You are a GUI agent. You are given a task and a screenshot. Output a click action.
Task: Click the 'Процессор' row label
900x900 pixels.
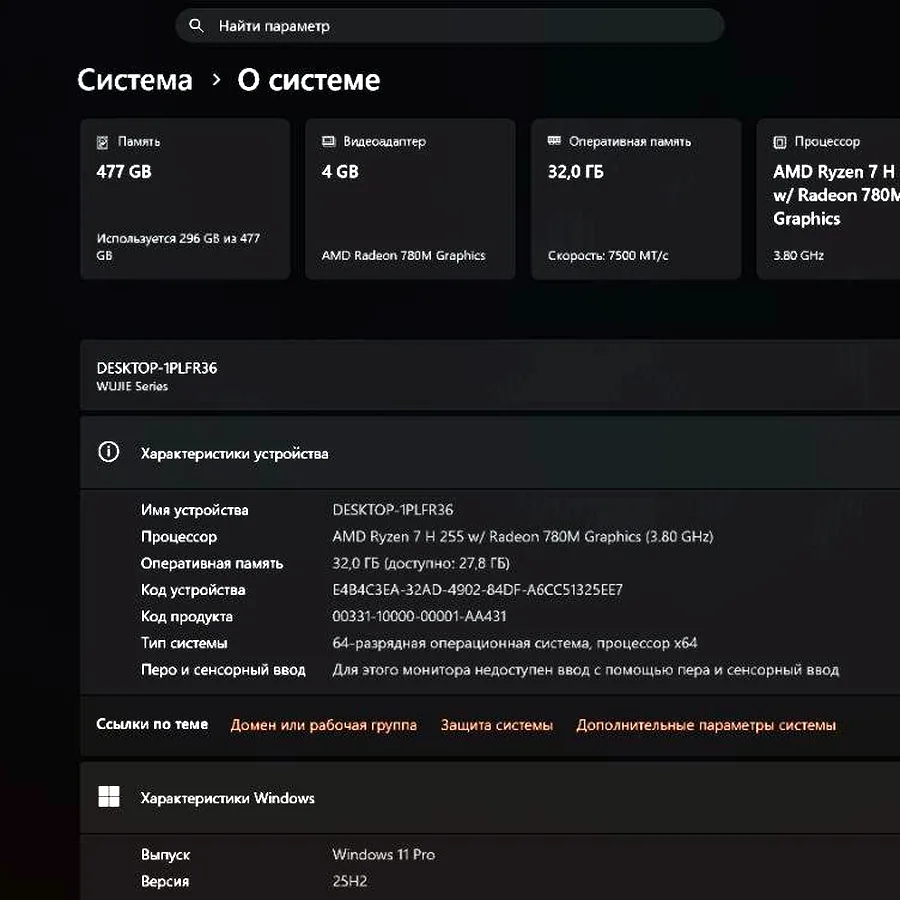[179, 537]
